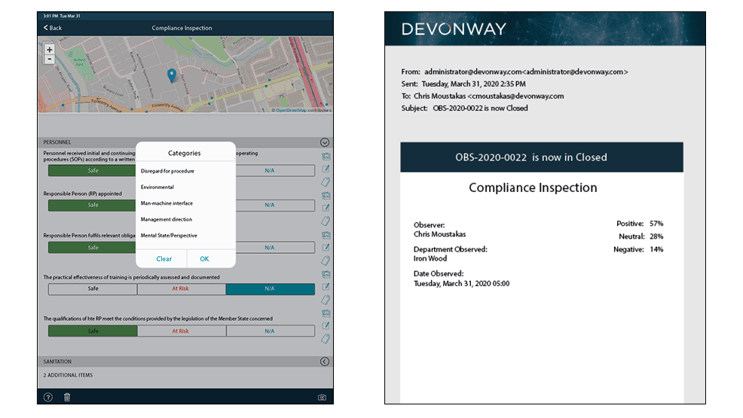Screen dimensions: 743x418
Task: Open comments icon for RP qualifications item
Action: click(326, 313)
